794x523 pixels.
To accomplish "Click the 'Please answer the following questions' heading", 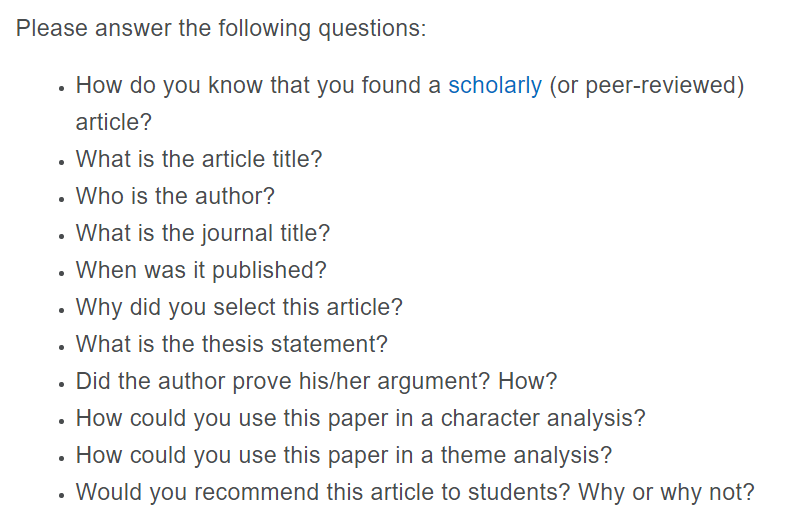I will (x=221, y=28).
